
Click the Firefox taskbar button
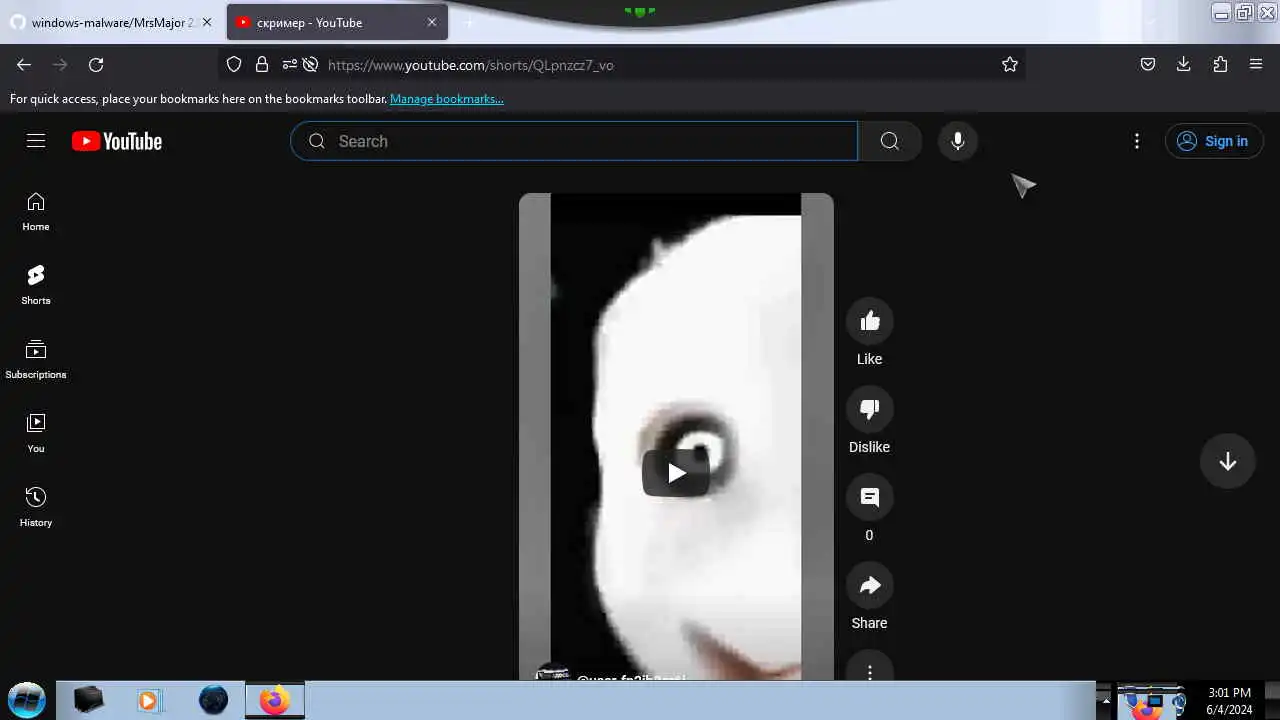click(275, 700)
